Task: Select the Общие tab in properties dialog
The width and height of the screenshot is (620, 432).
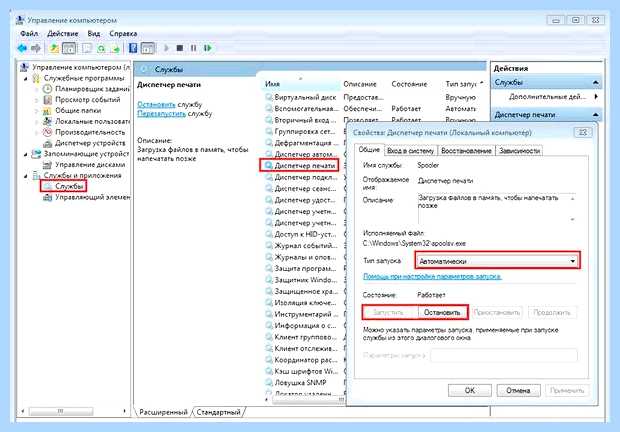Action: [x=369, y=150]
